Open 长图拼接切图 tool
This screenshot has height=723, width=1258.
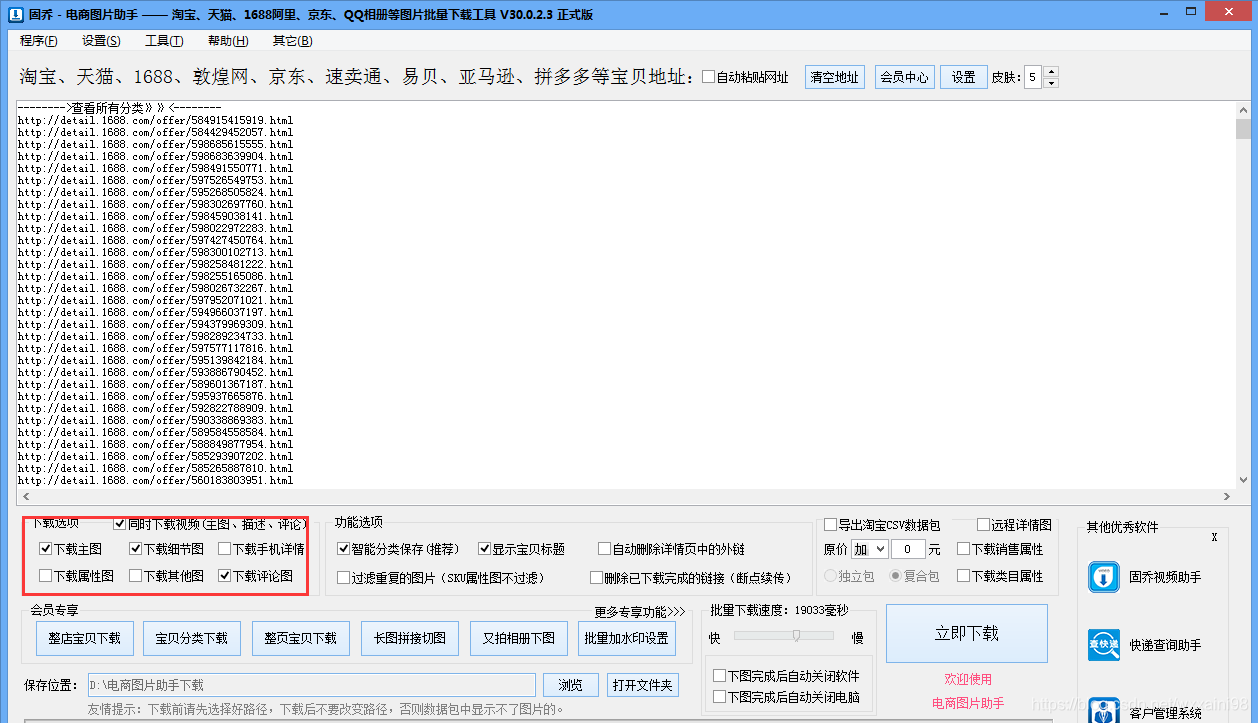click(410, 638)
